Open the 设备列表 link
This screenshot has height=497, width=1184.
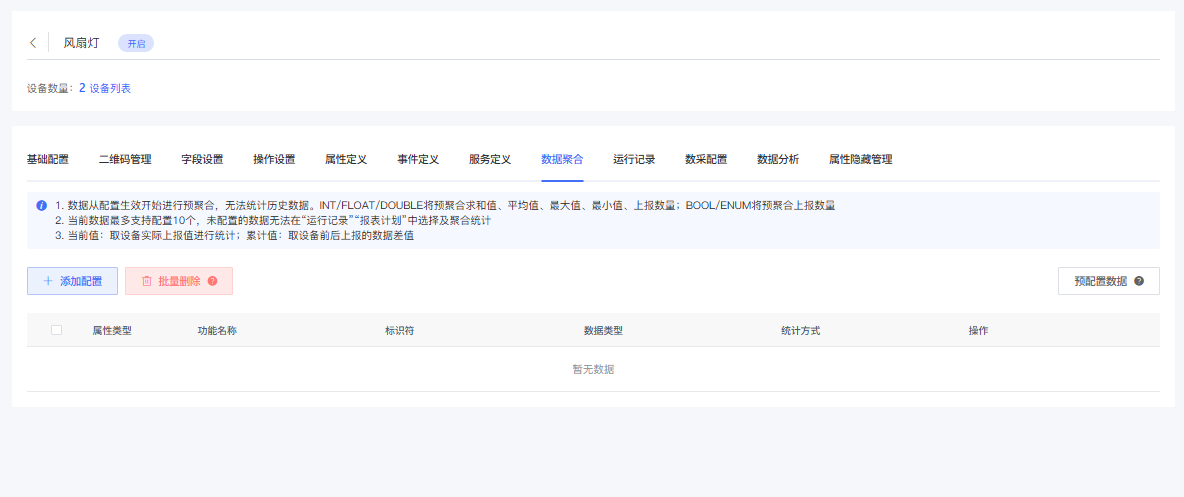(110, 88)
